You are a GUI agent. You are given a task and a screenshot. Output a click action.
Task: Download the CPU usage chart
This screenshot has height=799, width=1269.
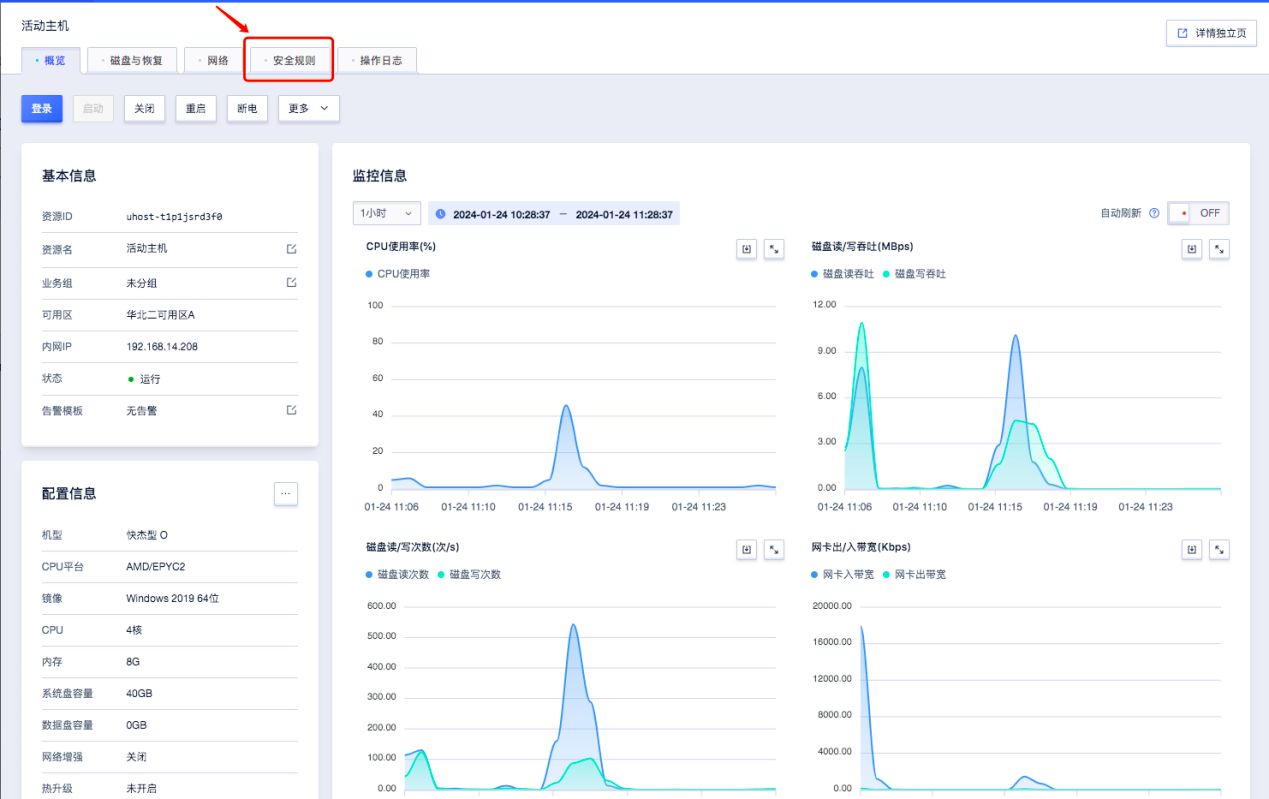[x=746, y=249]
